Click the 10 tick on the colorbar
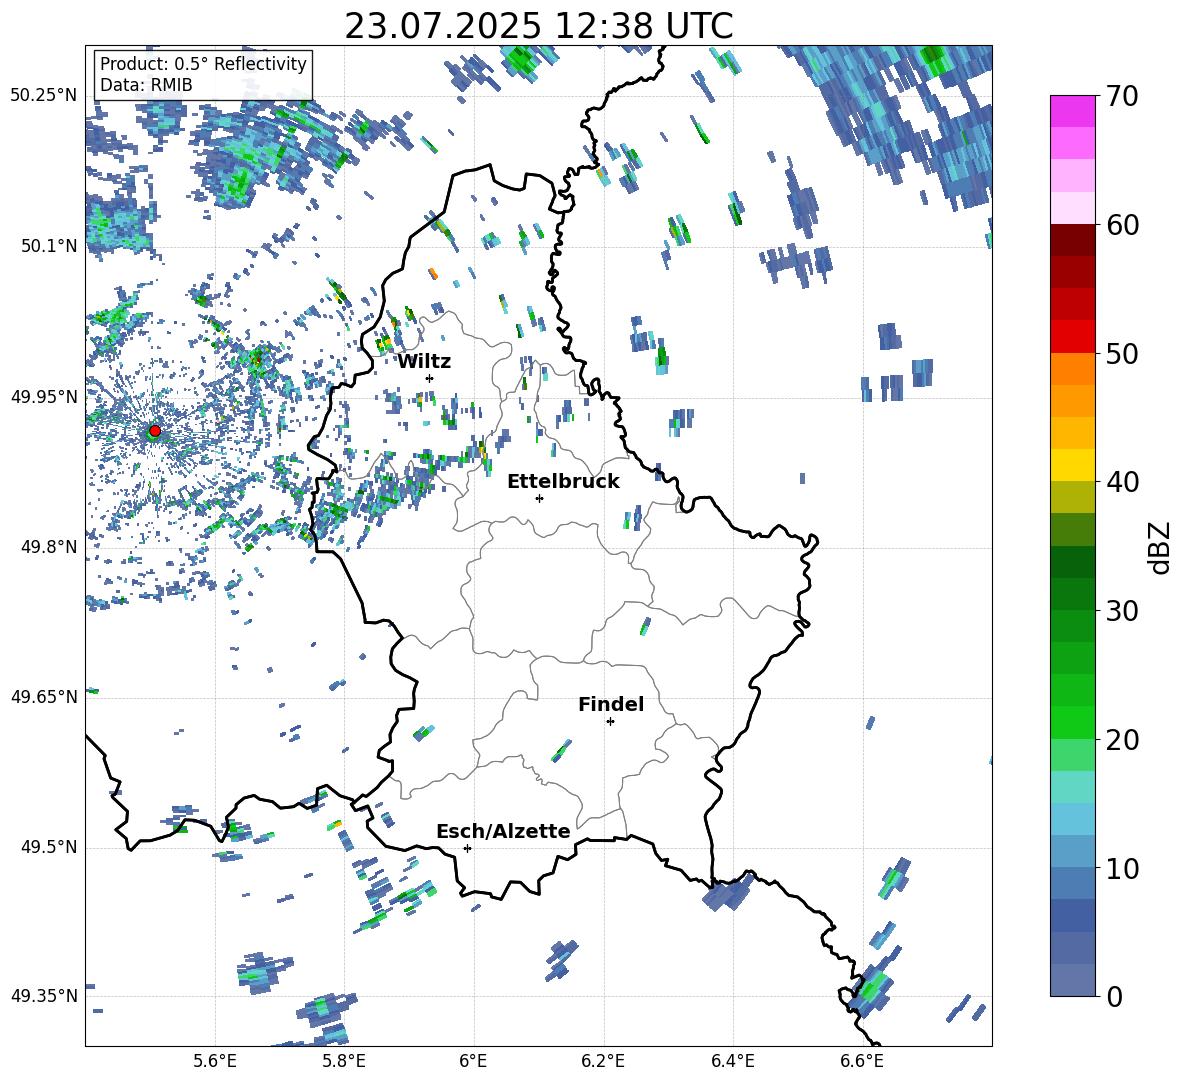The image size is (1184, 1081). pos(1121,869)
